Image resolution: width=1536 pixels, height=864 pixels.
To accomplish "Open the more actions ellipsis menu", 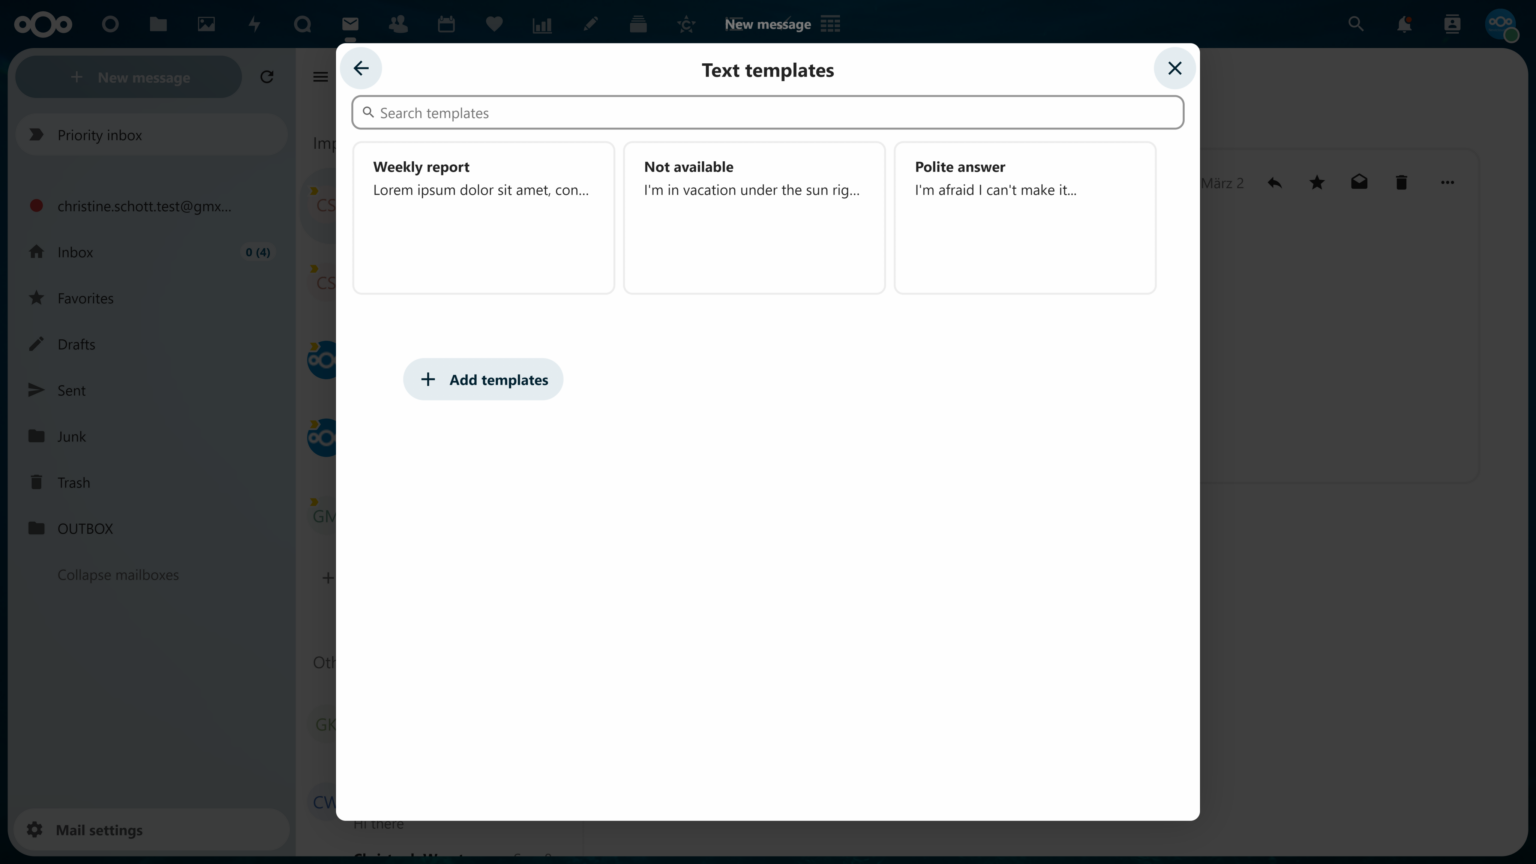I will pos(1447,182).
